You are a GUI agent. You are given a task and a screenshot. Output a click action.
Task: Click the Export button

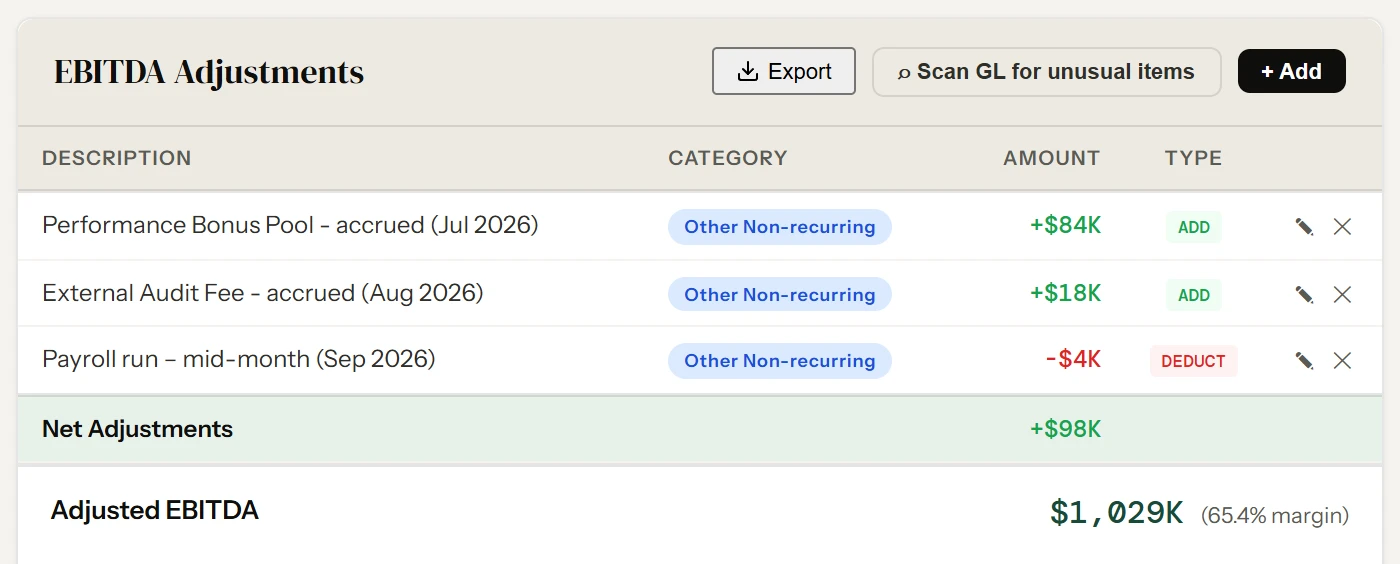pyautogui.click(x=784, y=71)
